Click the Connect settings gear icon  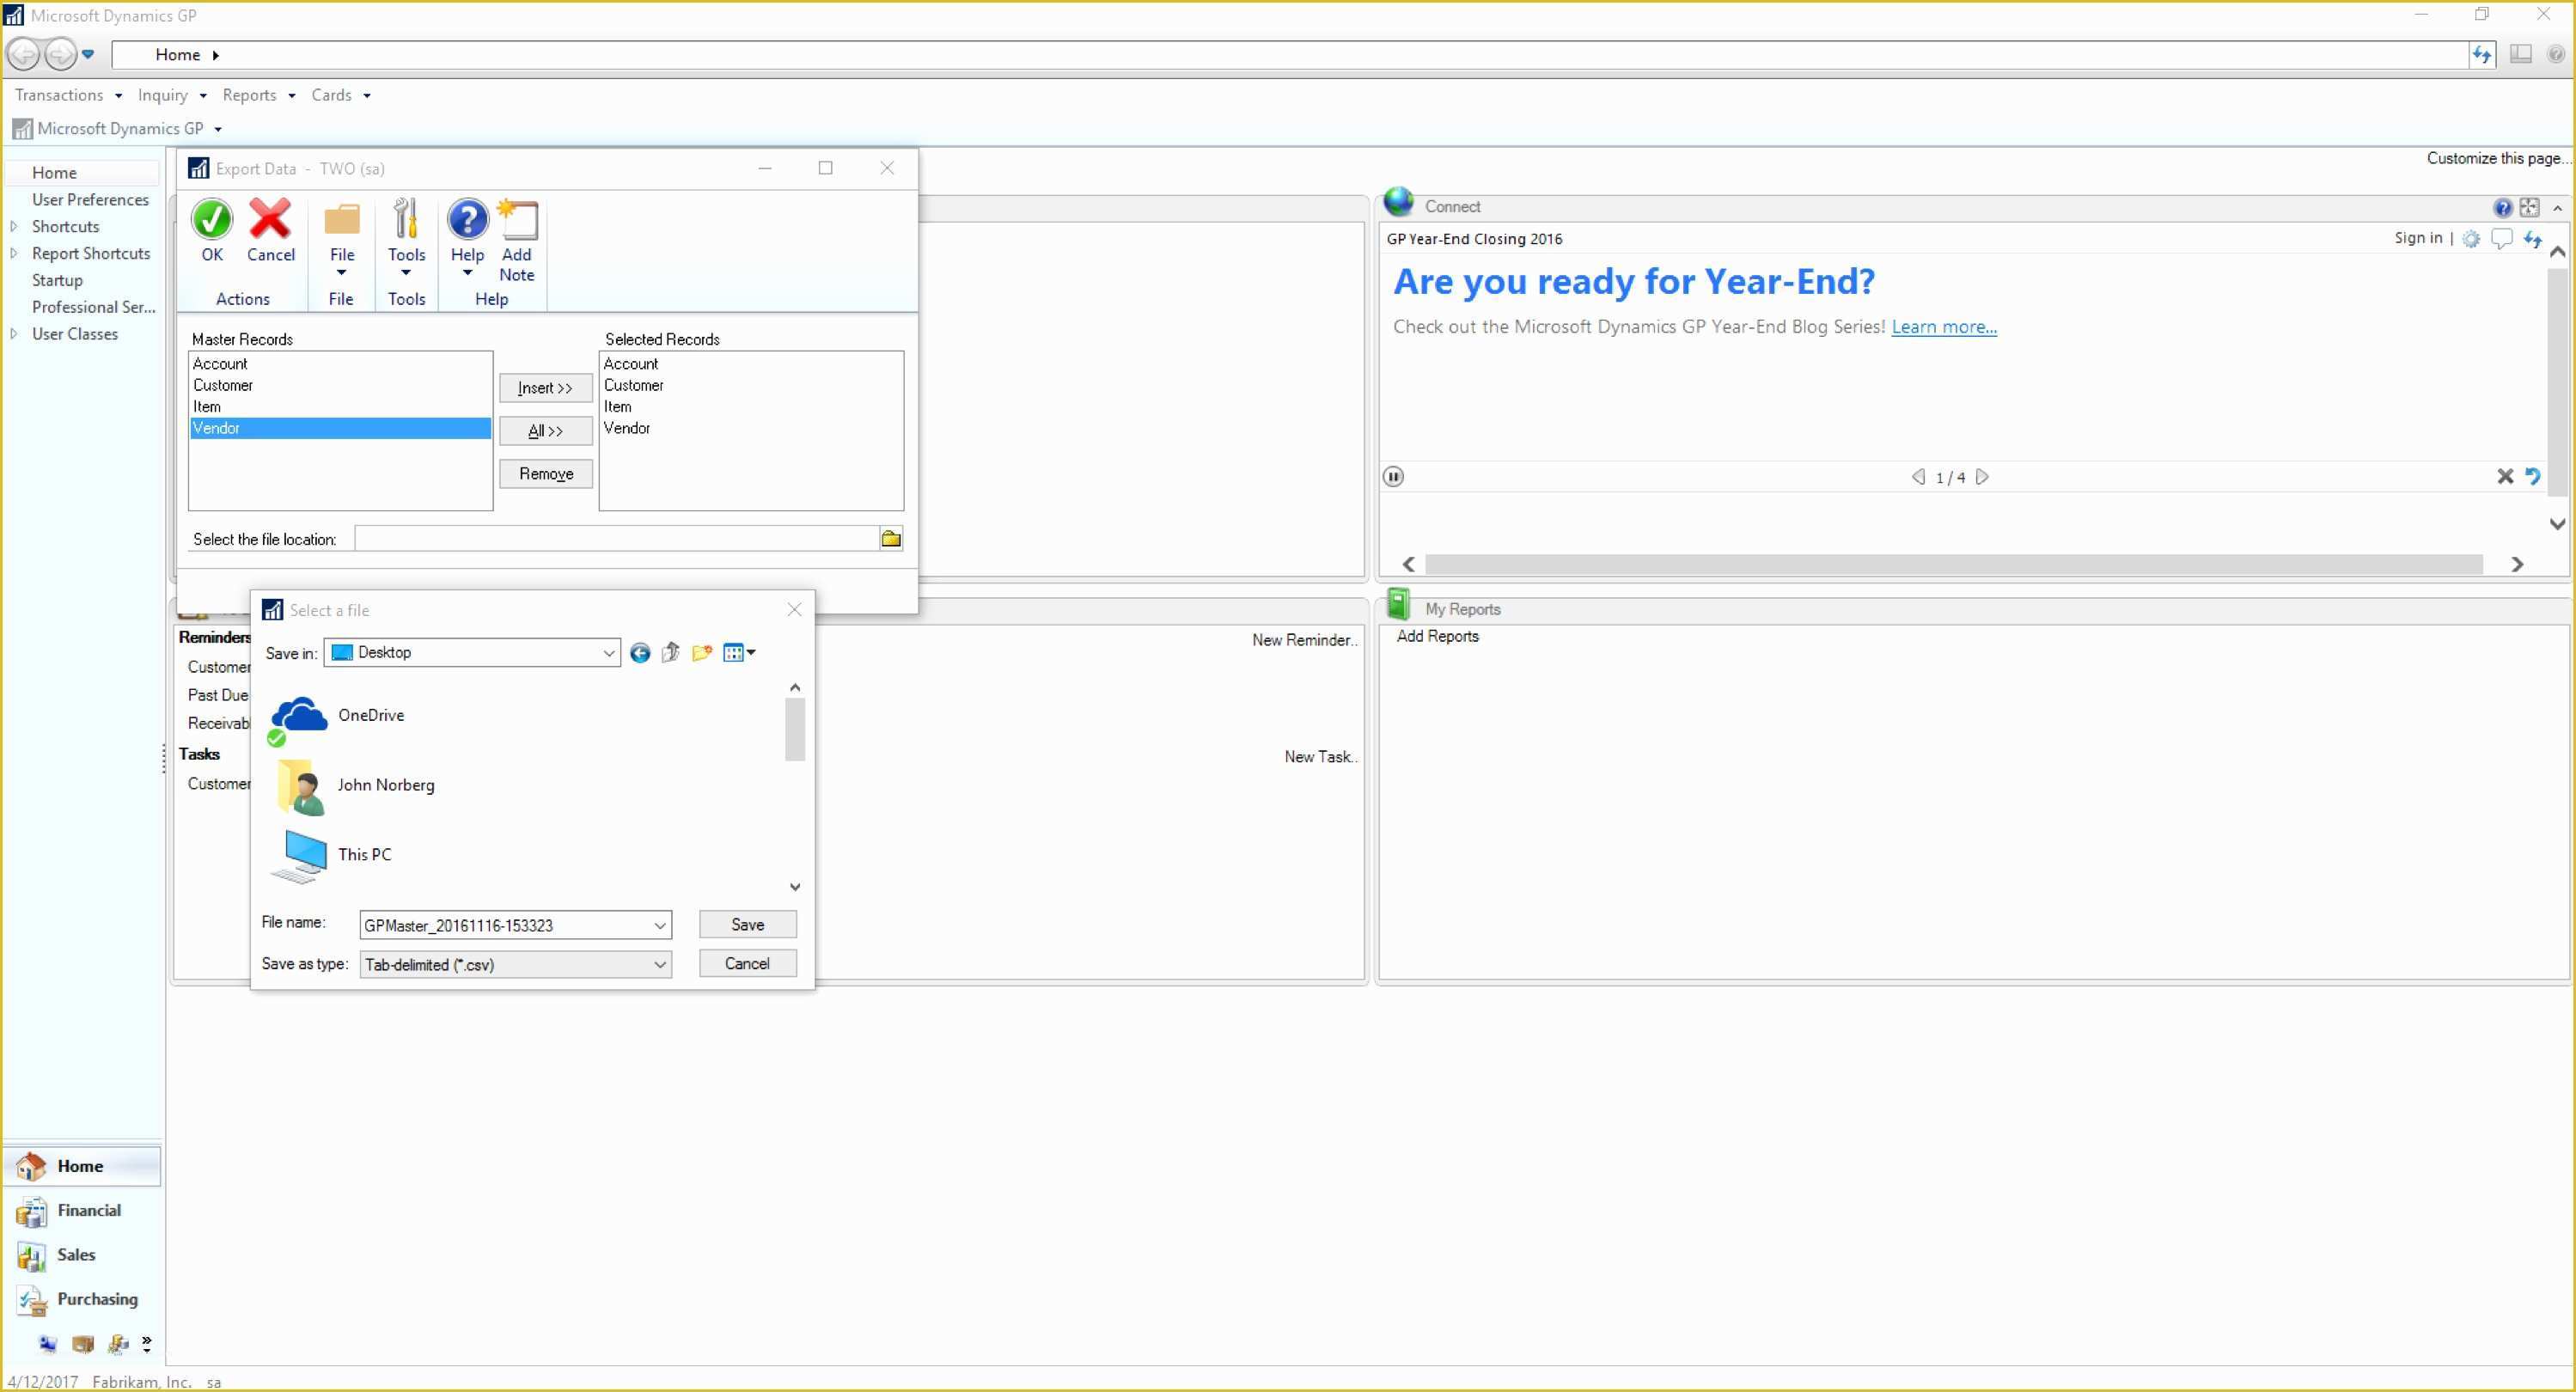click(x=2471, y=239)
